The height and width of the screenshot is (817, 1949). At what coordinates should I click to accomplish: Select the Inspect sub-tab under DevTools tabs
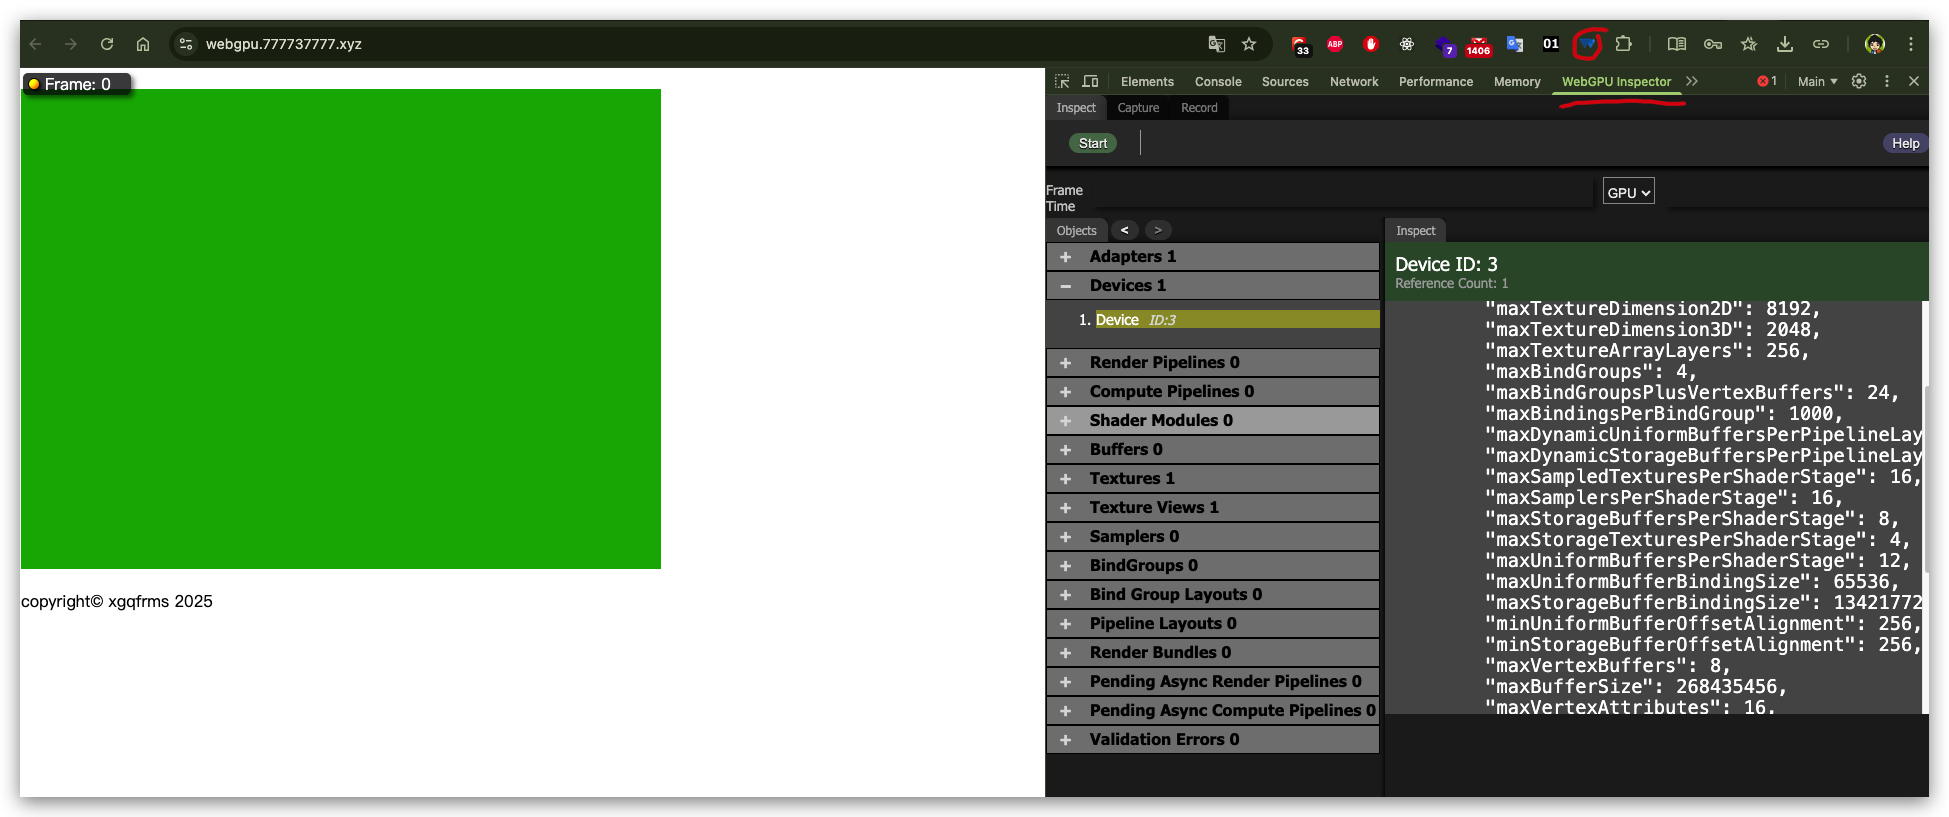tap(1076, 108)
